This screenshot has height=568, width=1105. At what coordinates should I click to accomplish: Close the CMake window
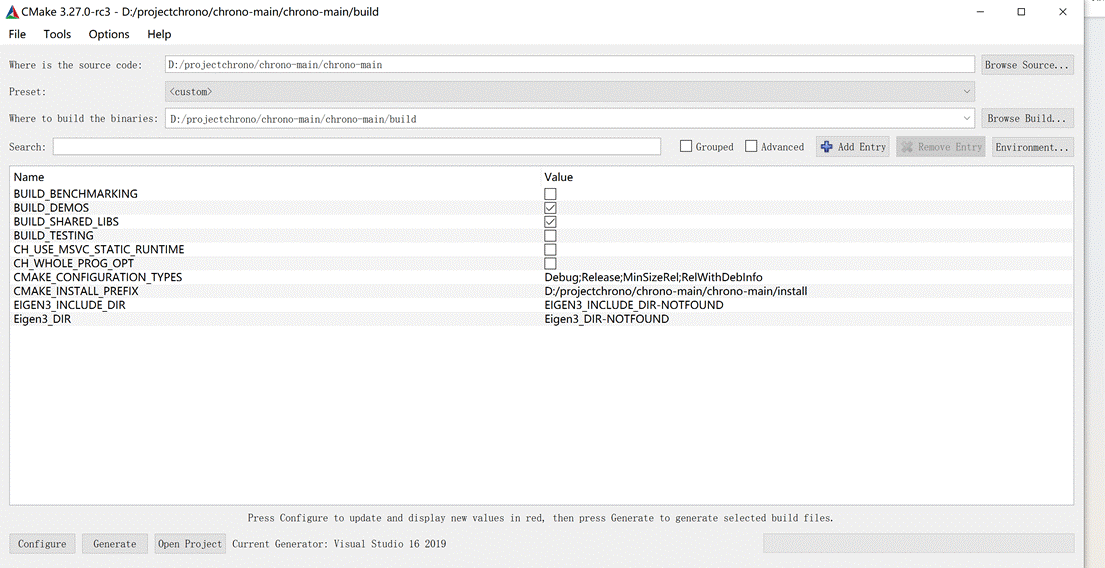click(x=1063, y=12)
